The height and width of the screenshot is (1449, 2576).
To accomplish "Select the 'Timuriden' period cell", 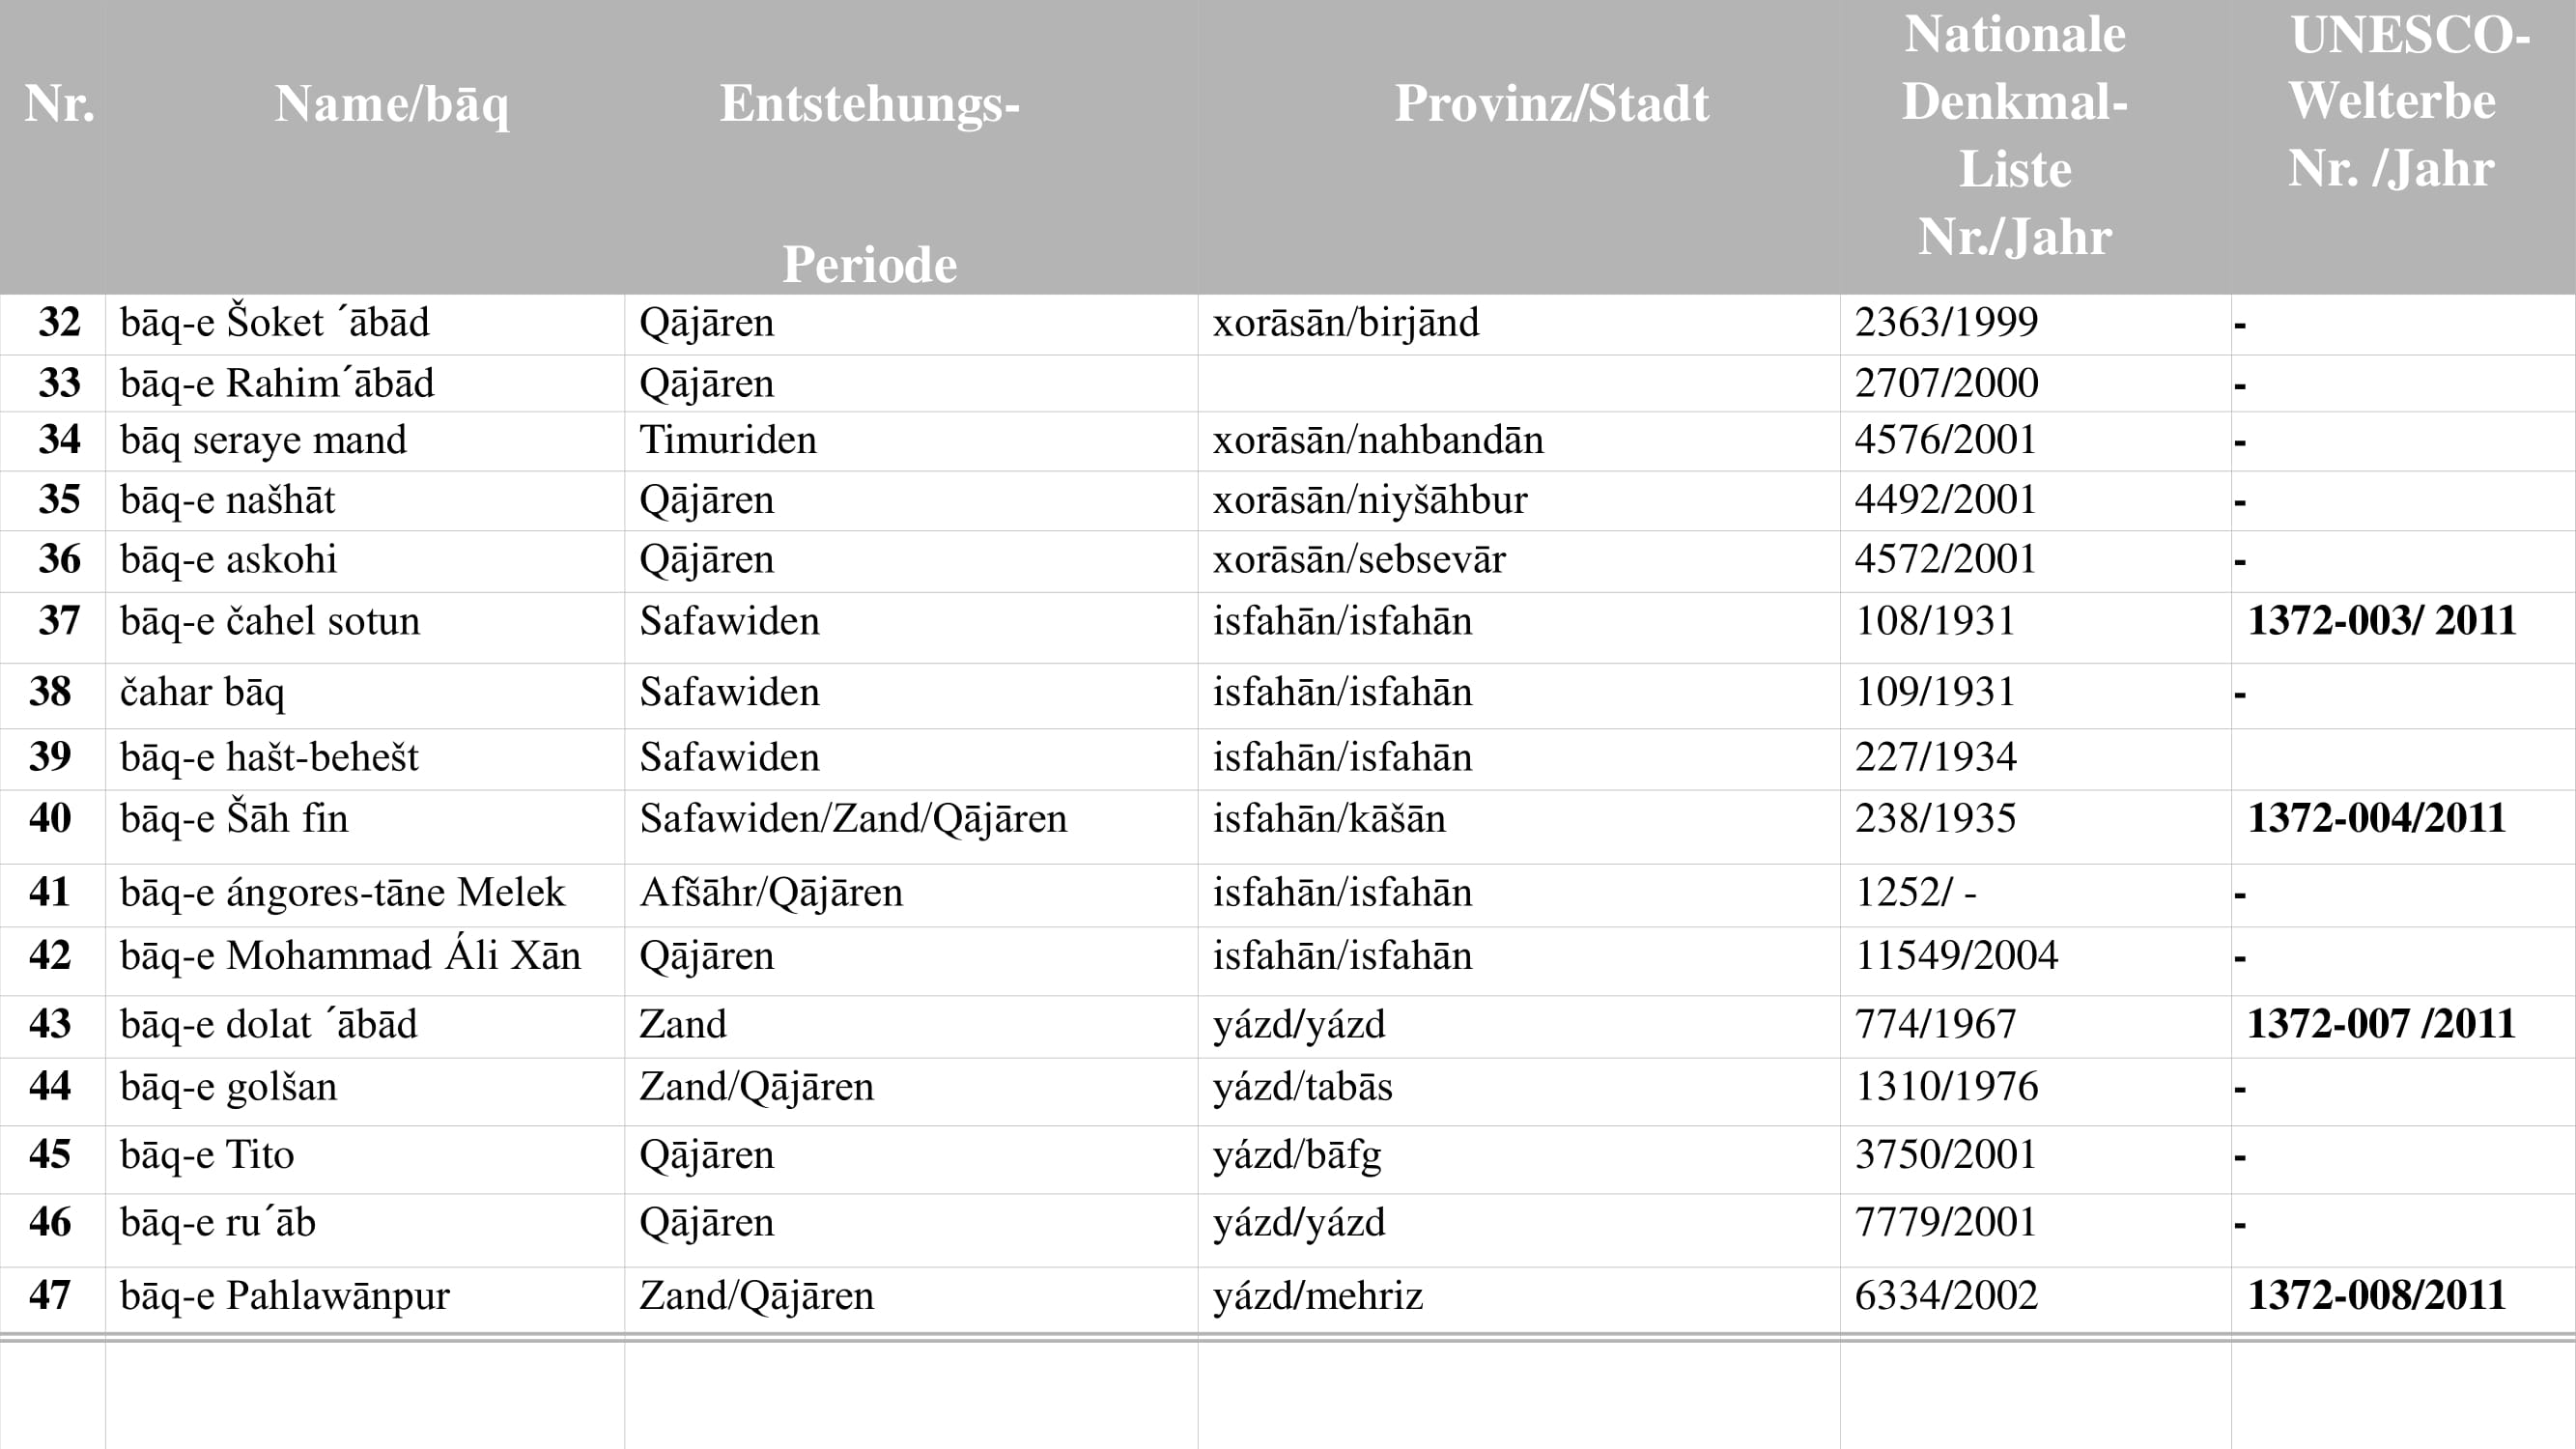I will coord(728,440).
